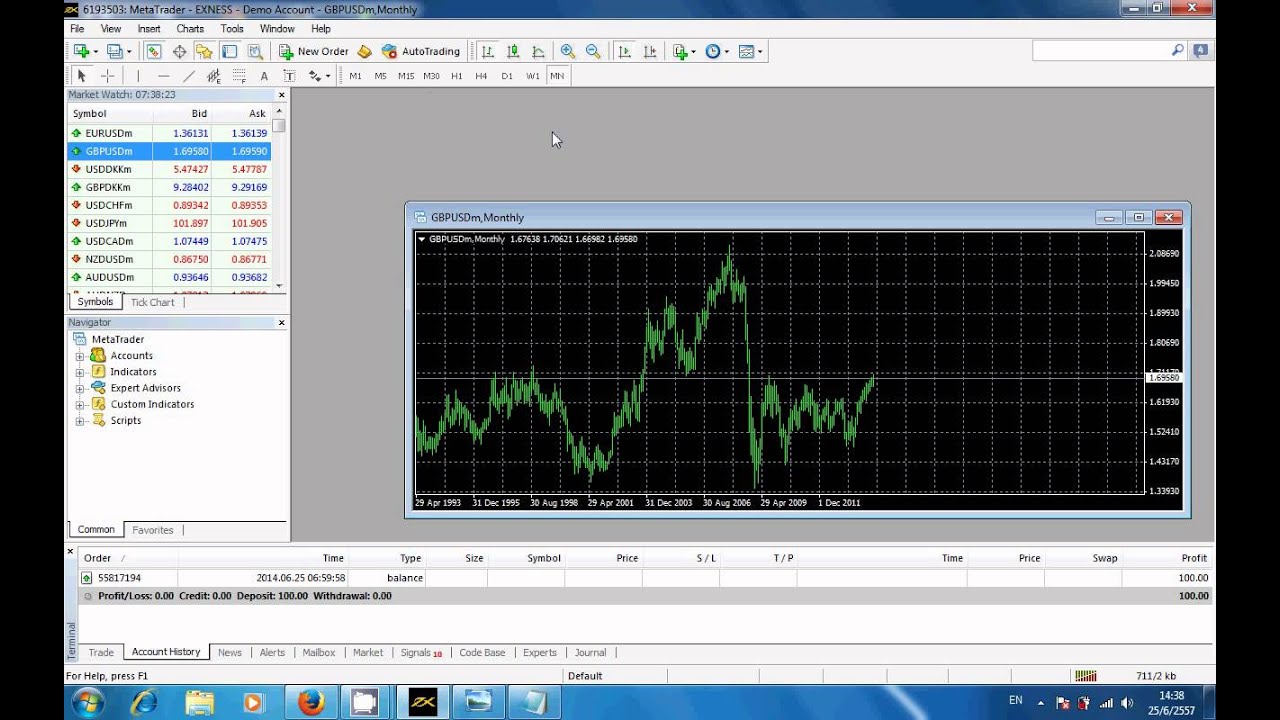This screenshot has height=720, width=1280.
Task: Switch chart to M1 timeframe
Action: (355, 76)
